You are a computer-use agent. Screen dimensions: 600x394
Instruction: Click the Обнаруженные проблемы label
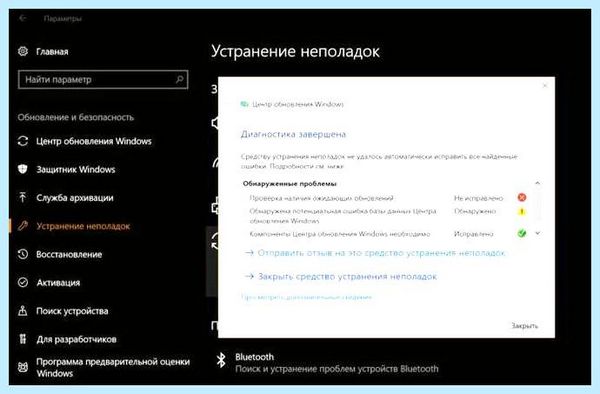pyautogui.click(x=290, y=184)
